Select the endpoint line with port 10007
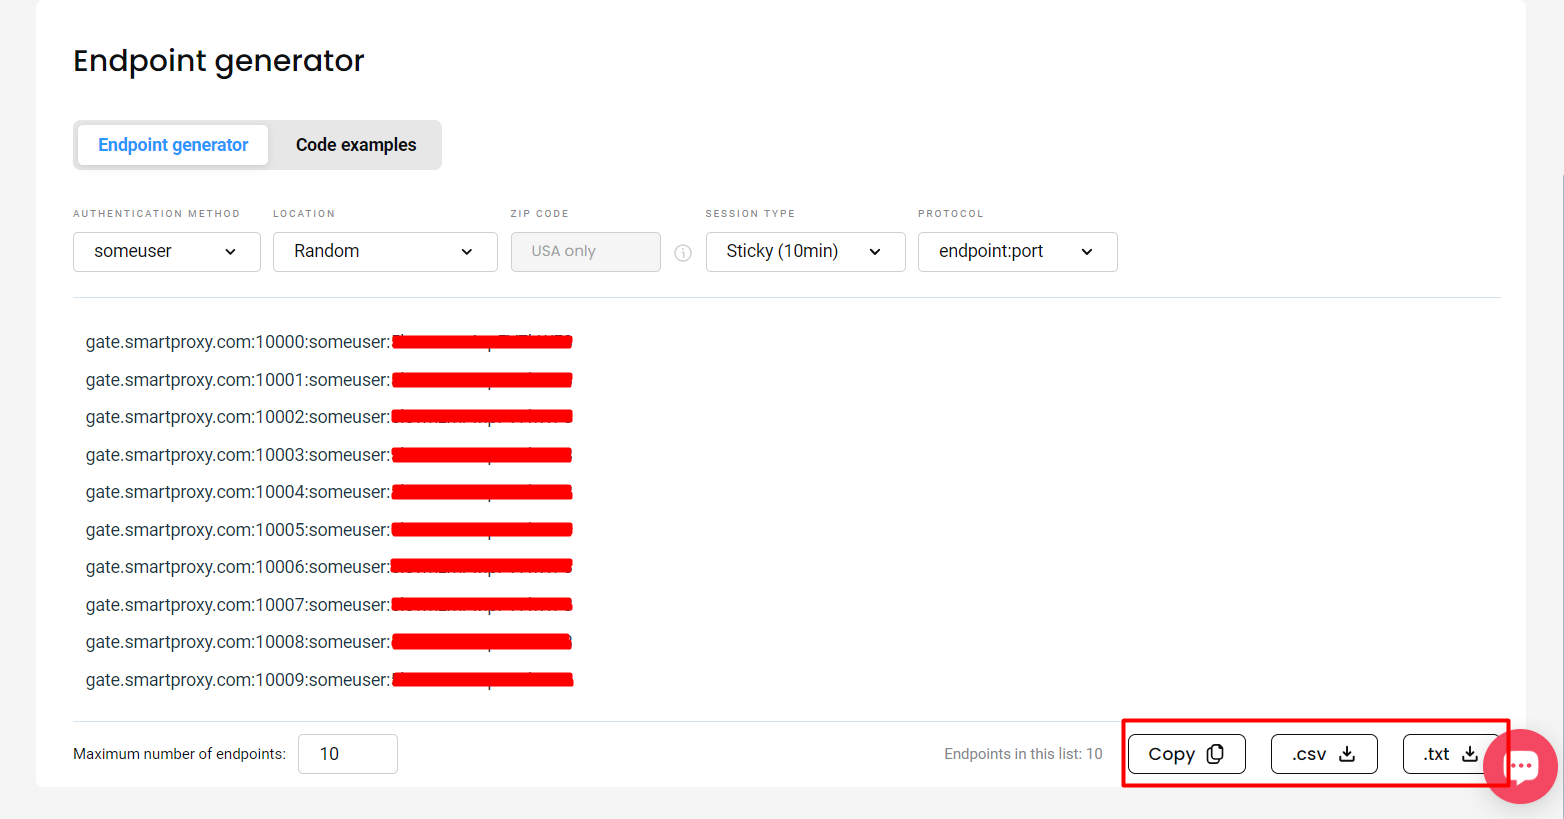This screenshot has width=1564, height=819. pos(329,605)
